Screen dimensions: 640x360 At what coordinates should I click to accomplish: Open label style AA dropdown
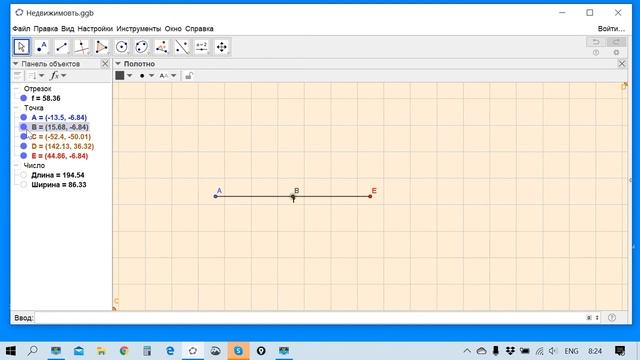click(173, 76)
